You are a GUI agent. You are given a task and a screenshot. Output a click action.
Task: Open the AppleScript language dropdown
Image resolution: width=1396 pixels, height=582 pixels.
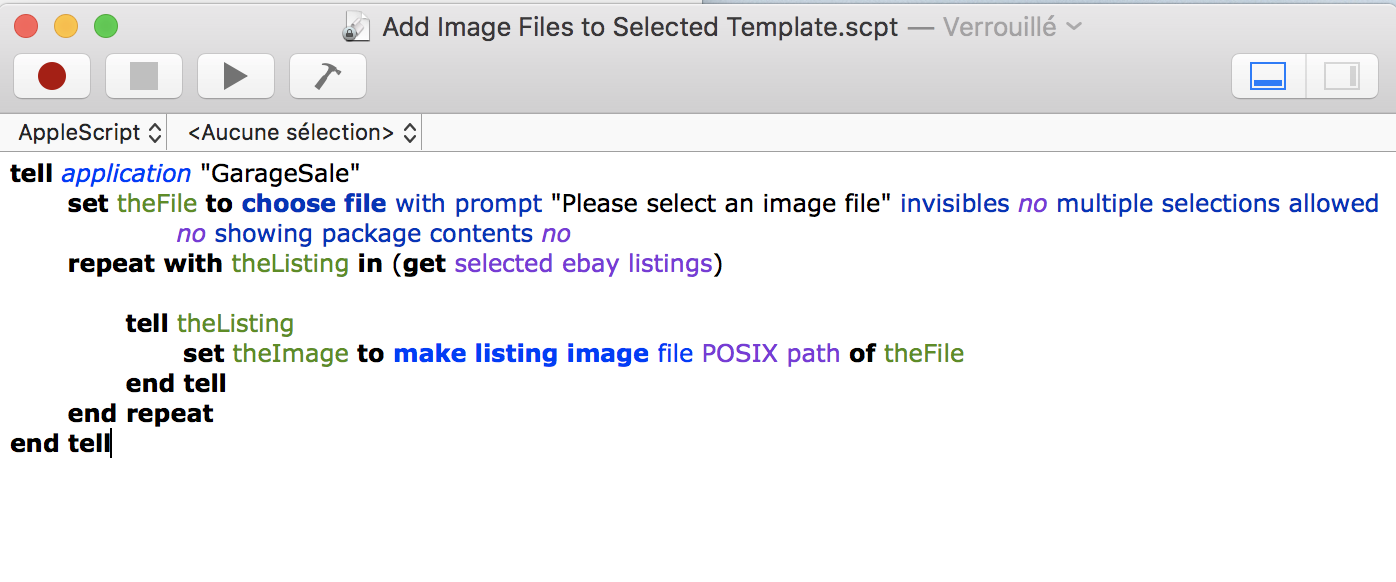tap(89, 132)
